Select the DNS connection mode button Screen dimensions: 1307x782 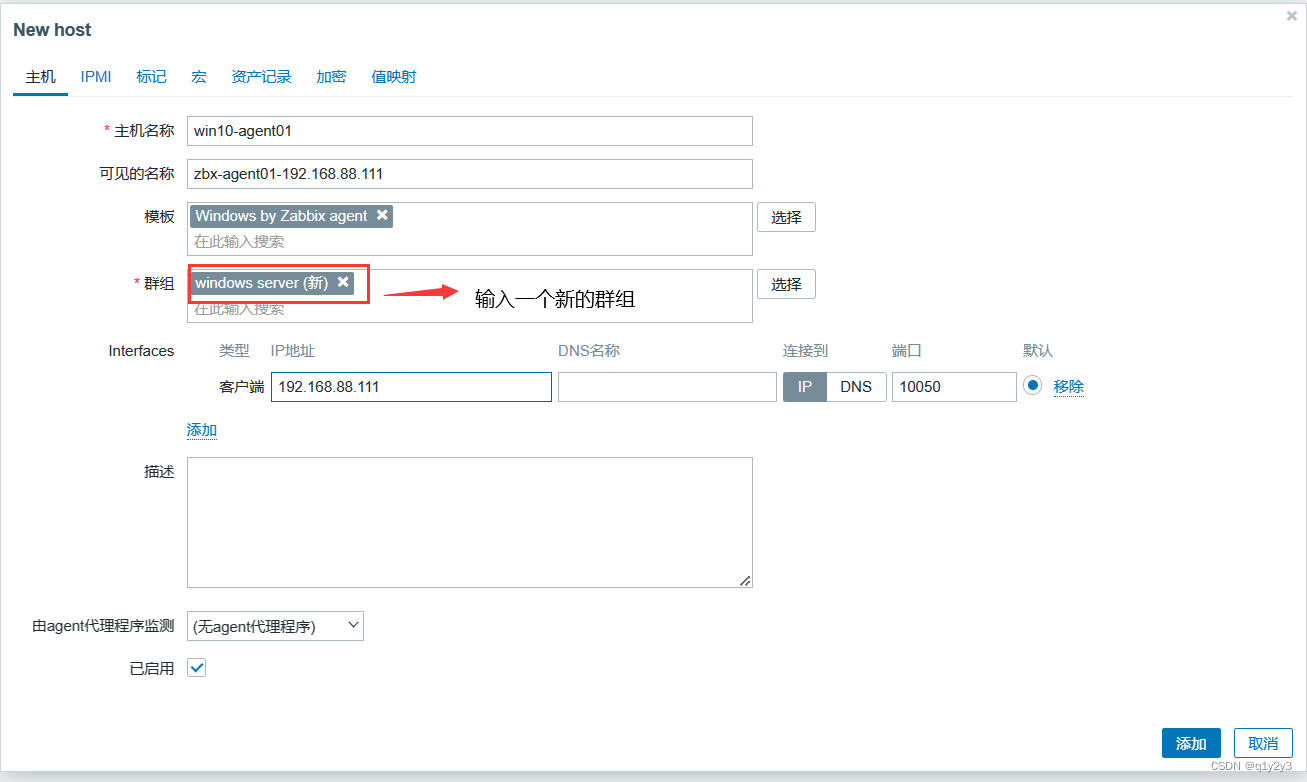[856, 387]
